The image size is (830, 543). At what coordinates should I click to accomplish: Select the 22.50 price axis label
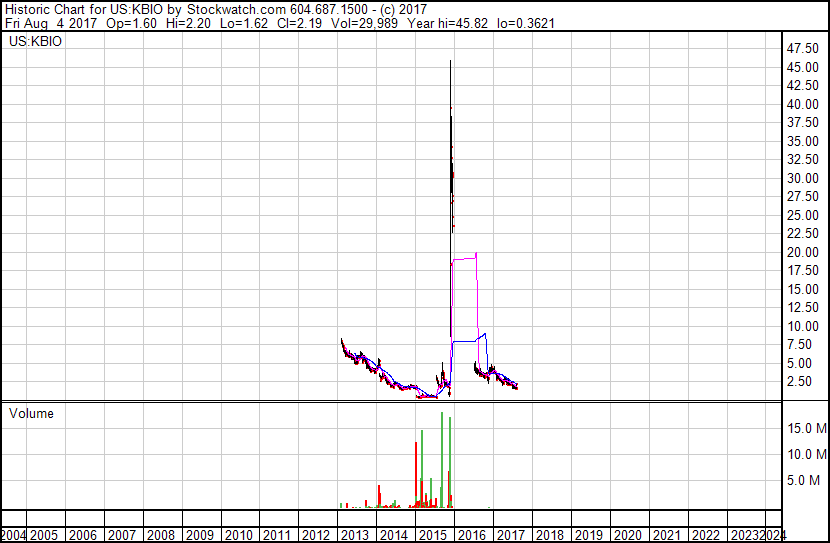coord(802,233)
